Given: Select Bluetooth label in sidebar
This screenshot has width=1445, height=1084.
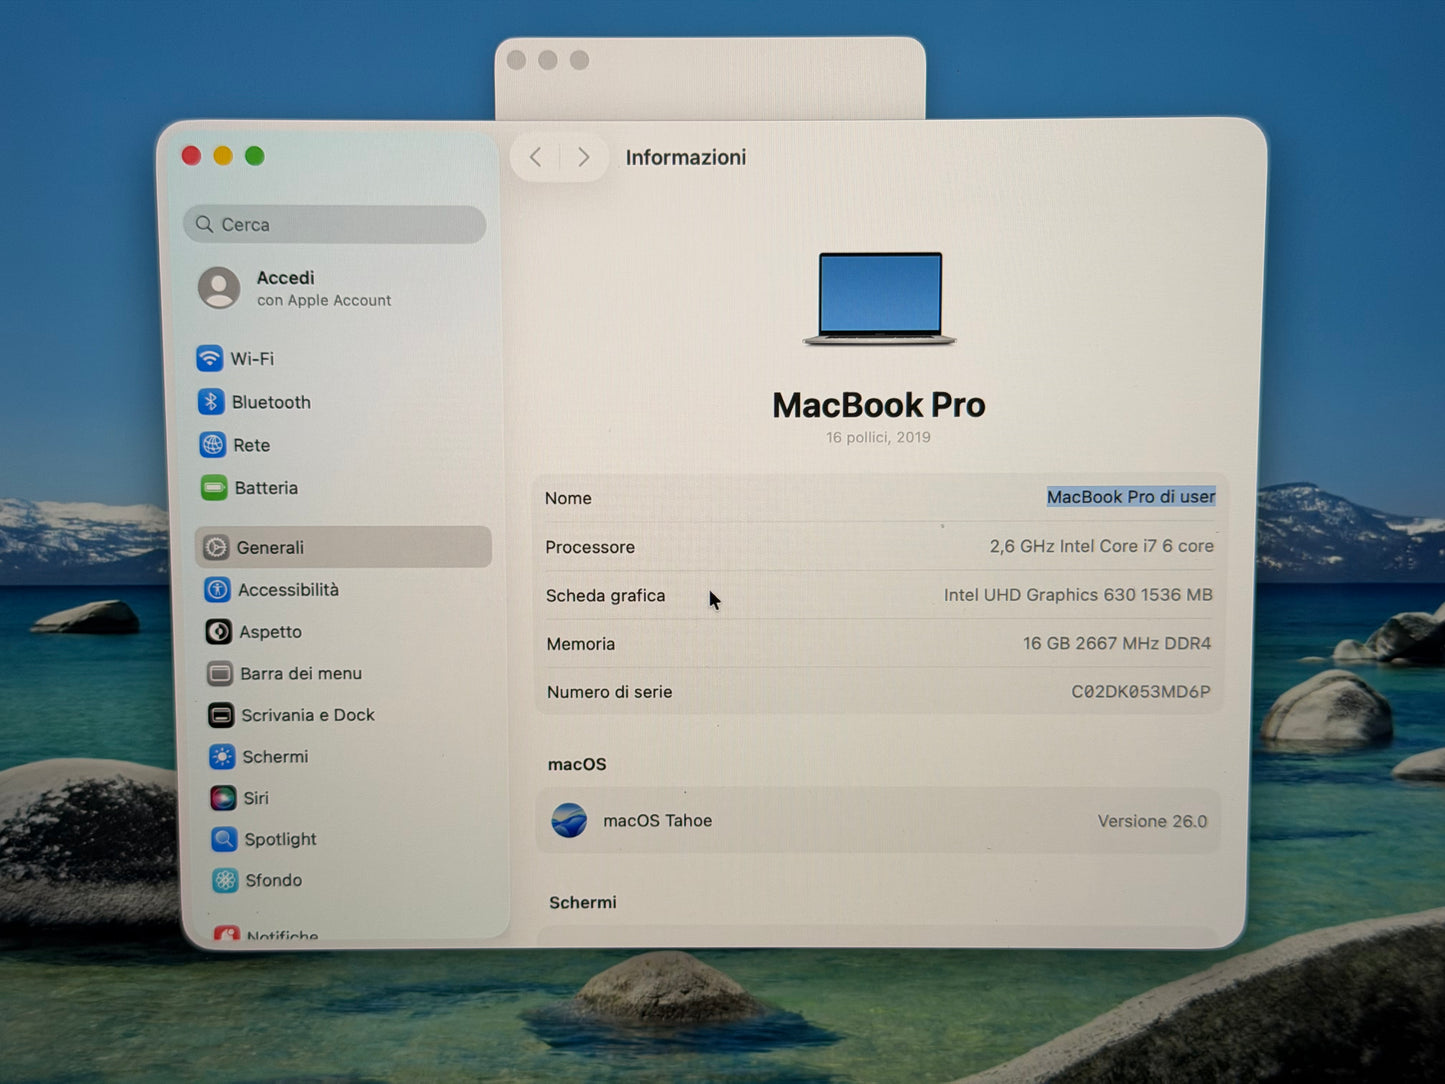Looking at the screenshot, I should pos(271,402).
